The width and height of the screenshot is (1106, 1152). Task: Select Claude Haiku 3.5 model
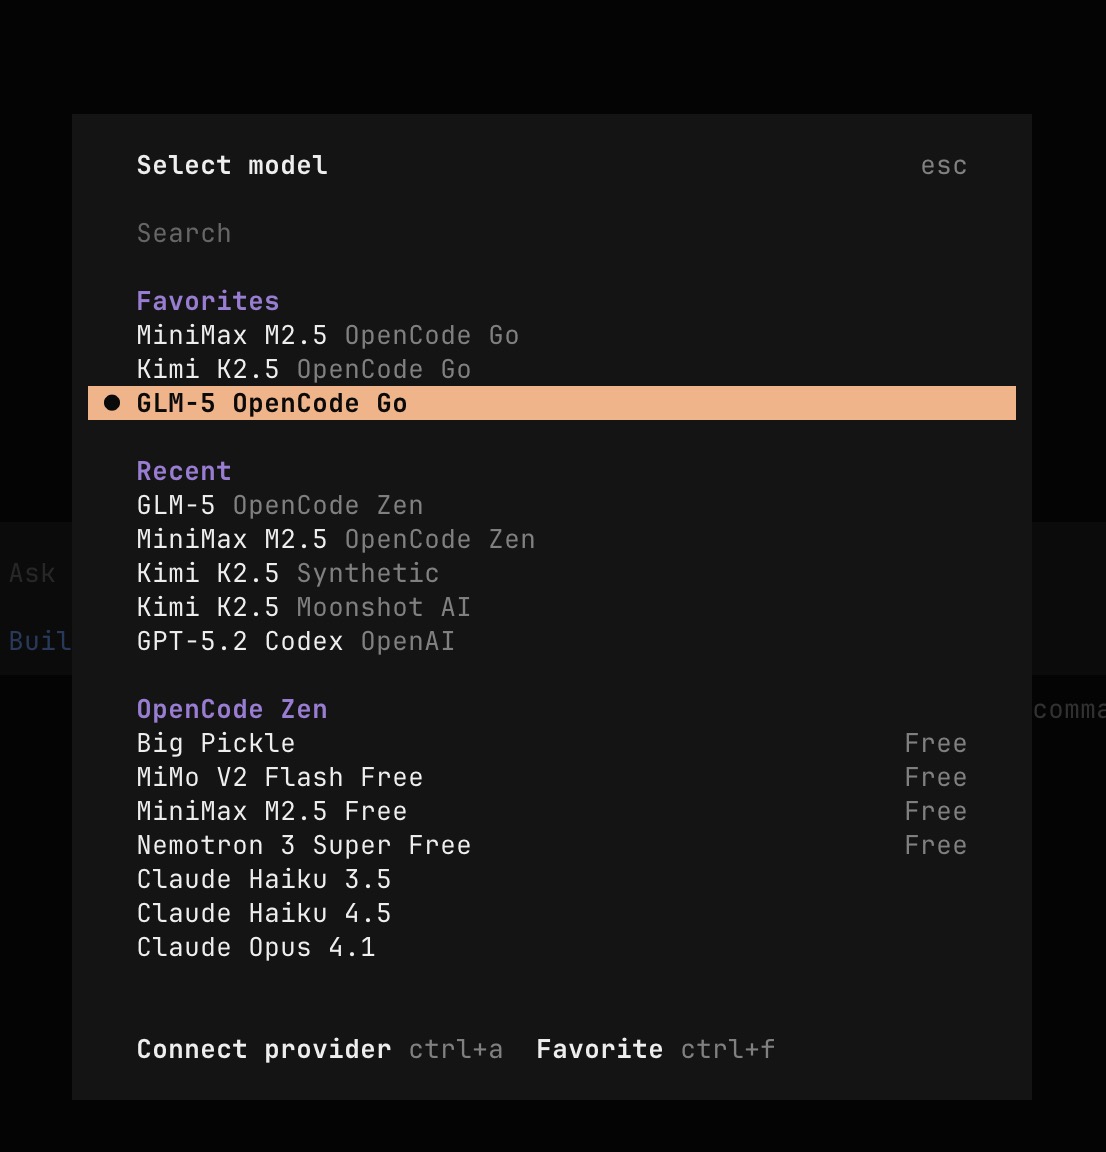tap(263, 879)
